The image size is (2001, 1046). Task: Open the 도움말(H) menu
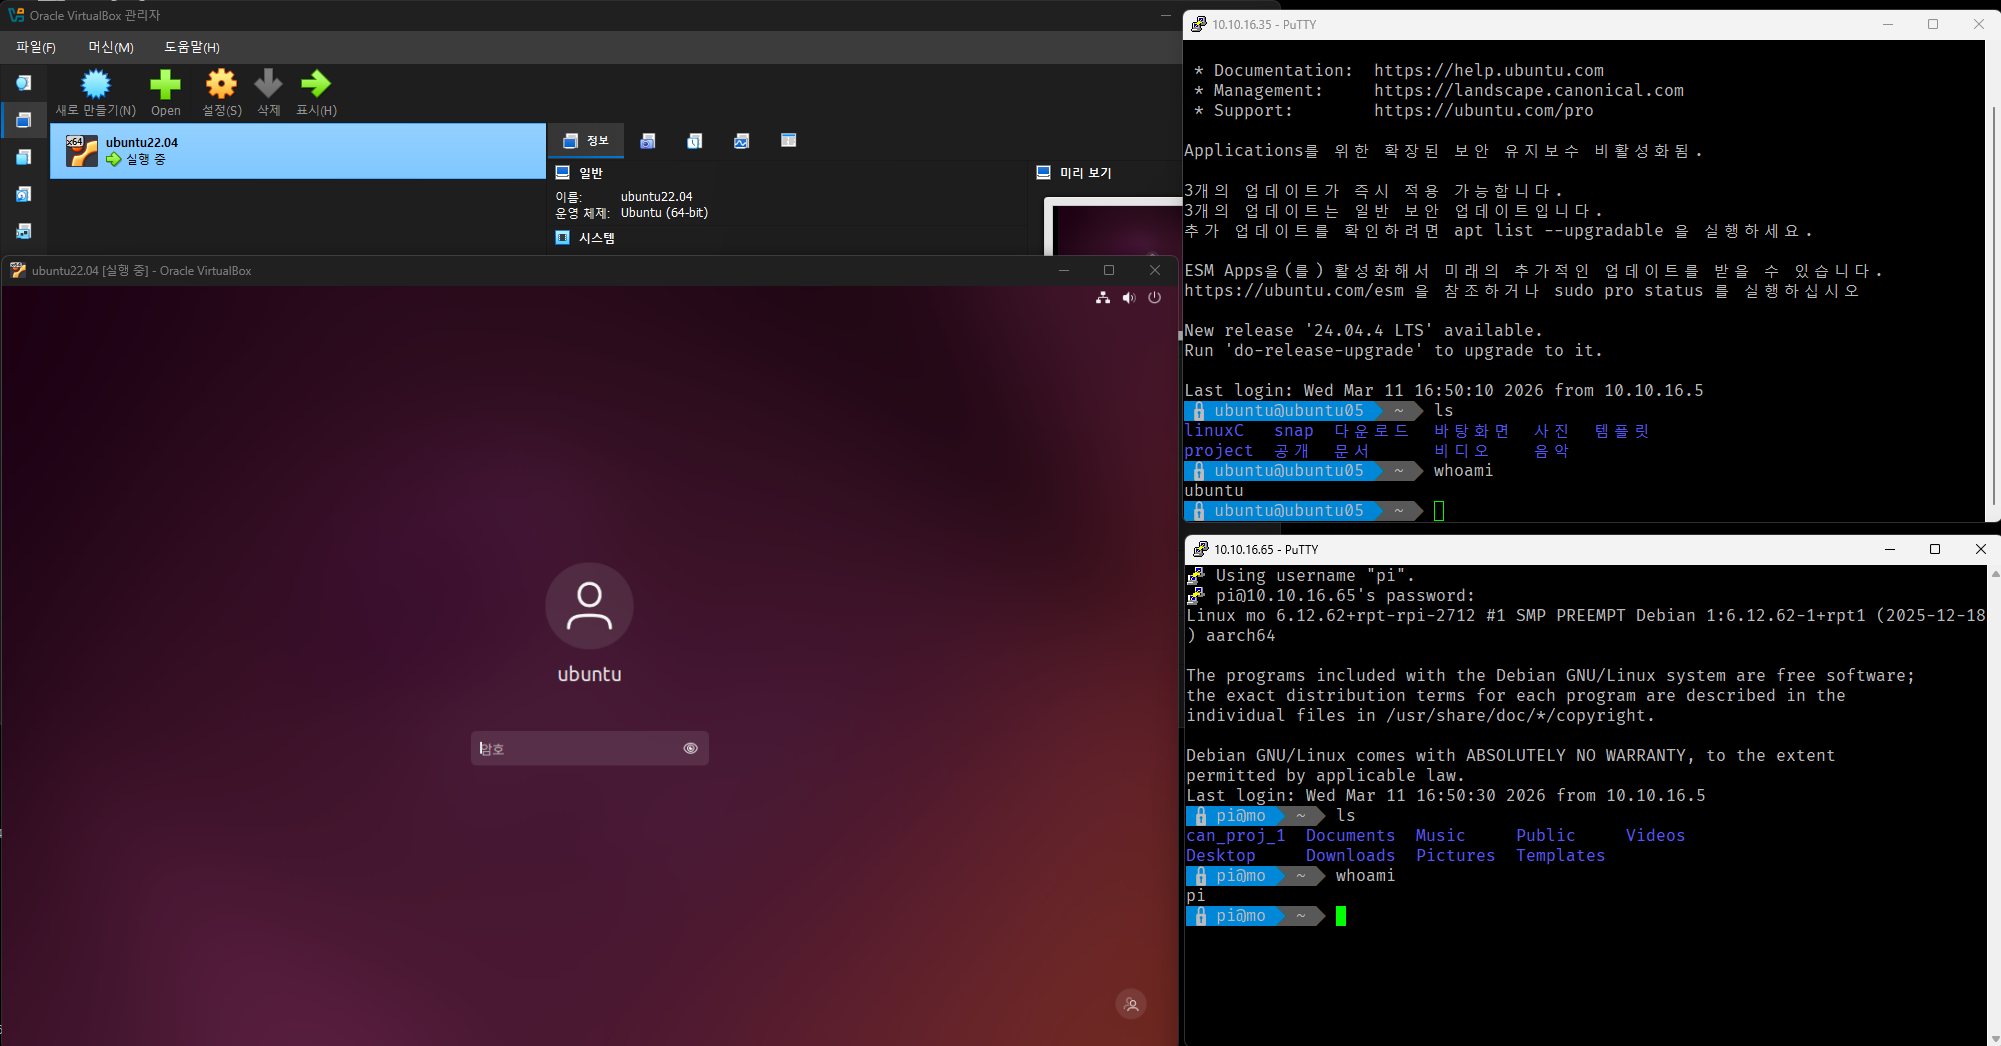point(192,47)
